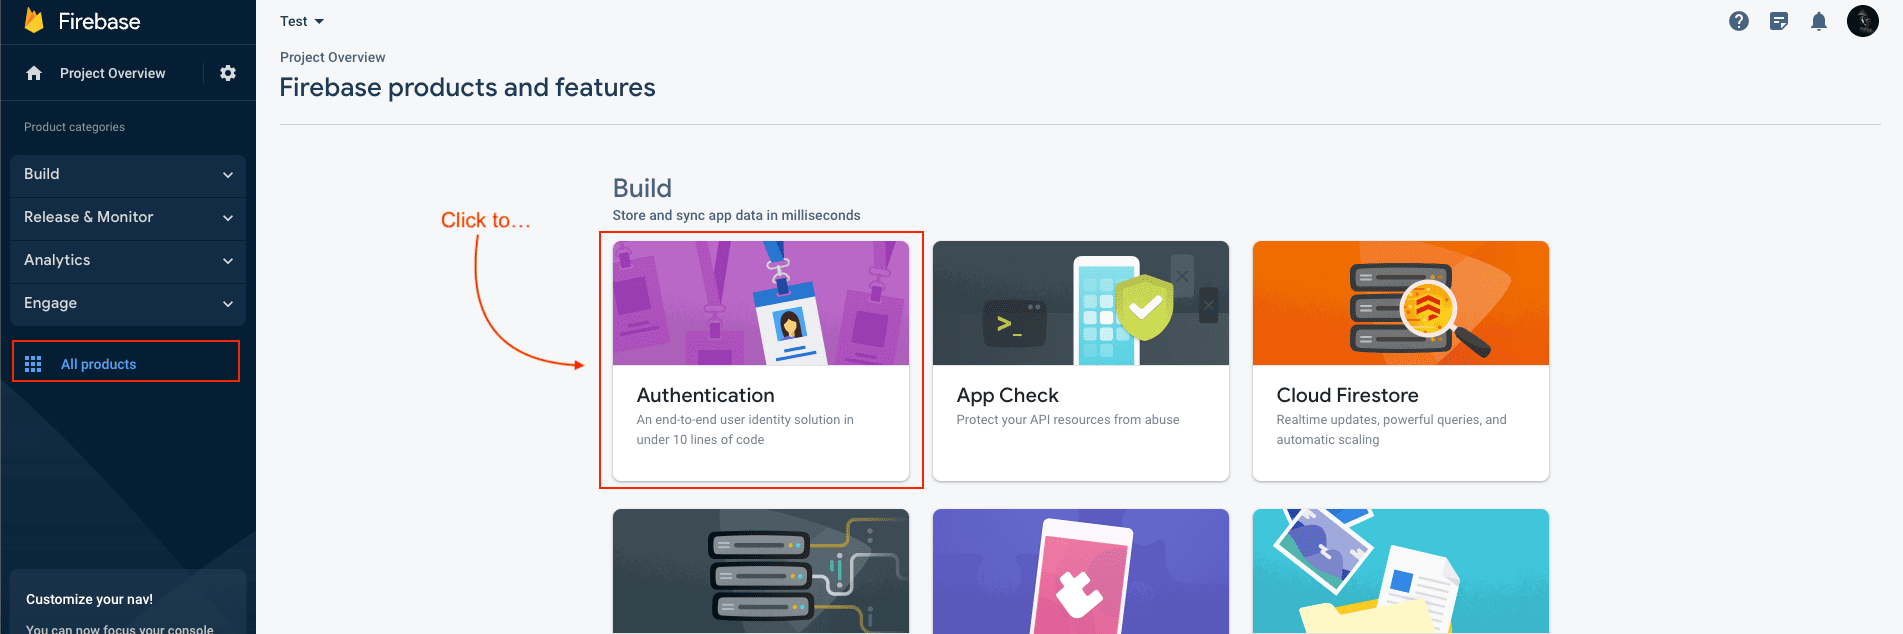Screen dimensions: 1903x634
Task: Open the Test project dropdown
Action: click(x=302, y=21)
